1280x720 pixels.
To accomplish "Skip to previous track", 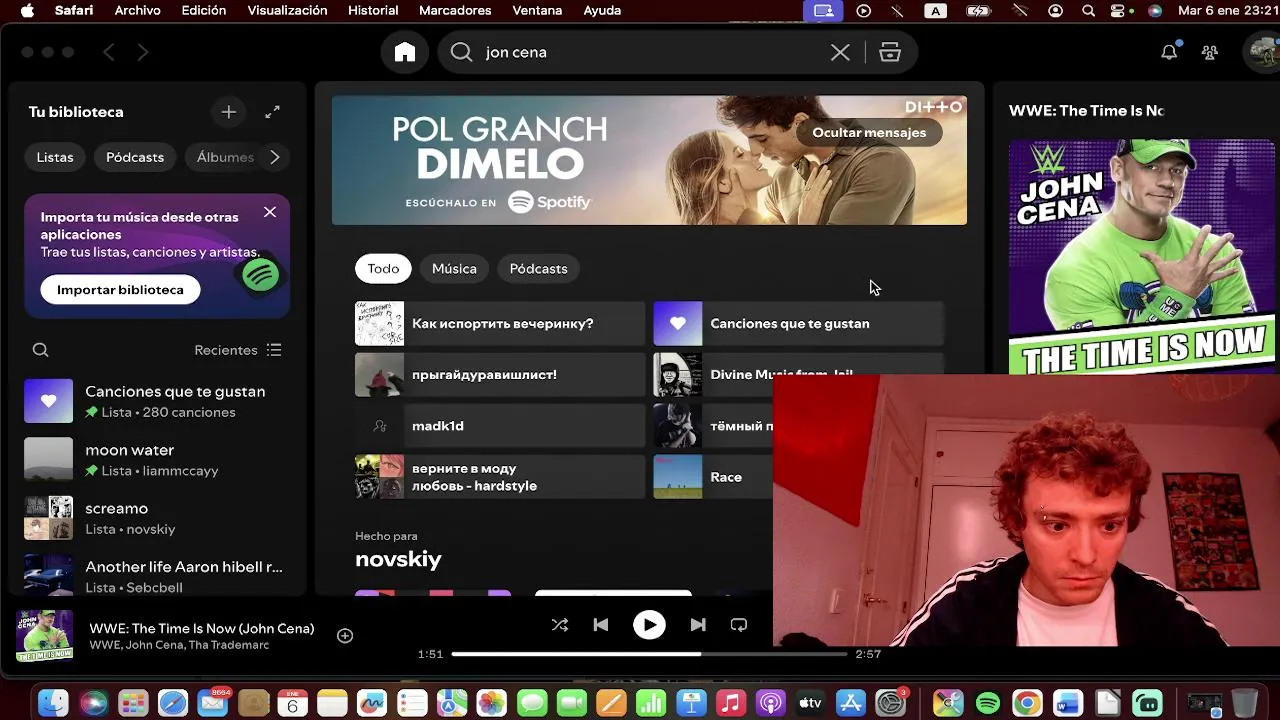I will coord(601,625).
